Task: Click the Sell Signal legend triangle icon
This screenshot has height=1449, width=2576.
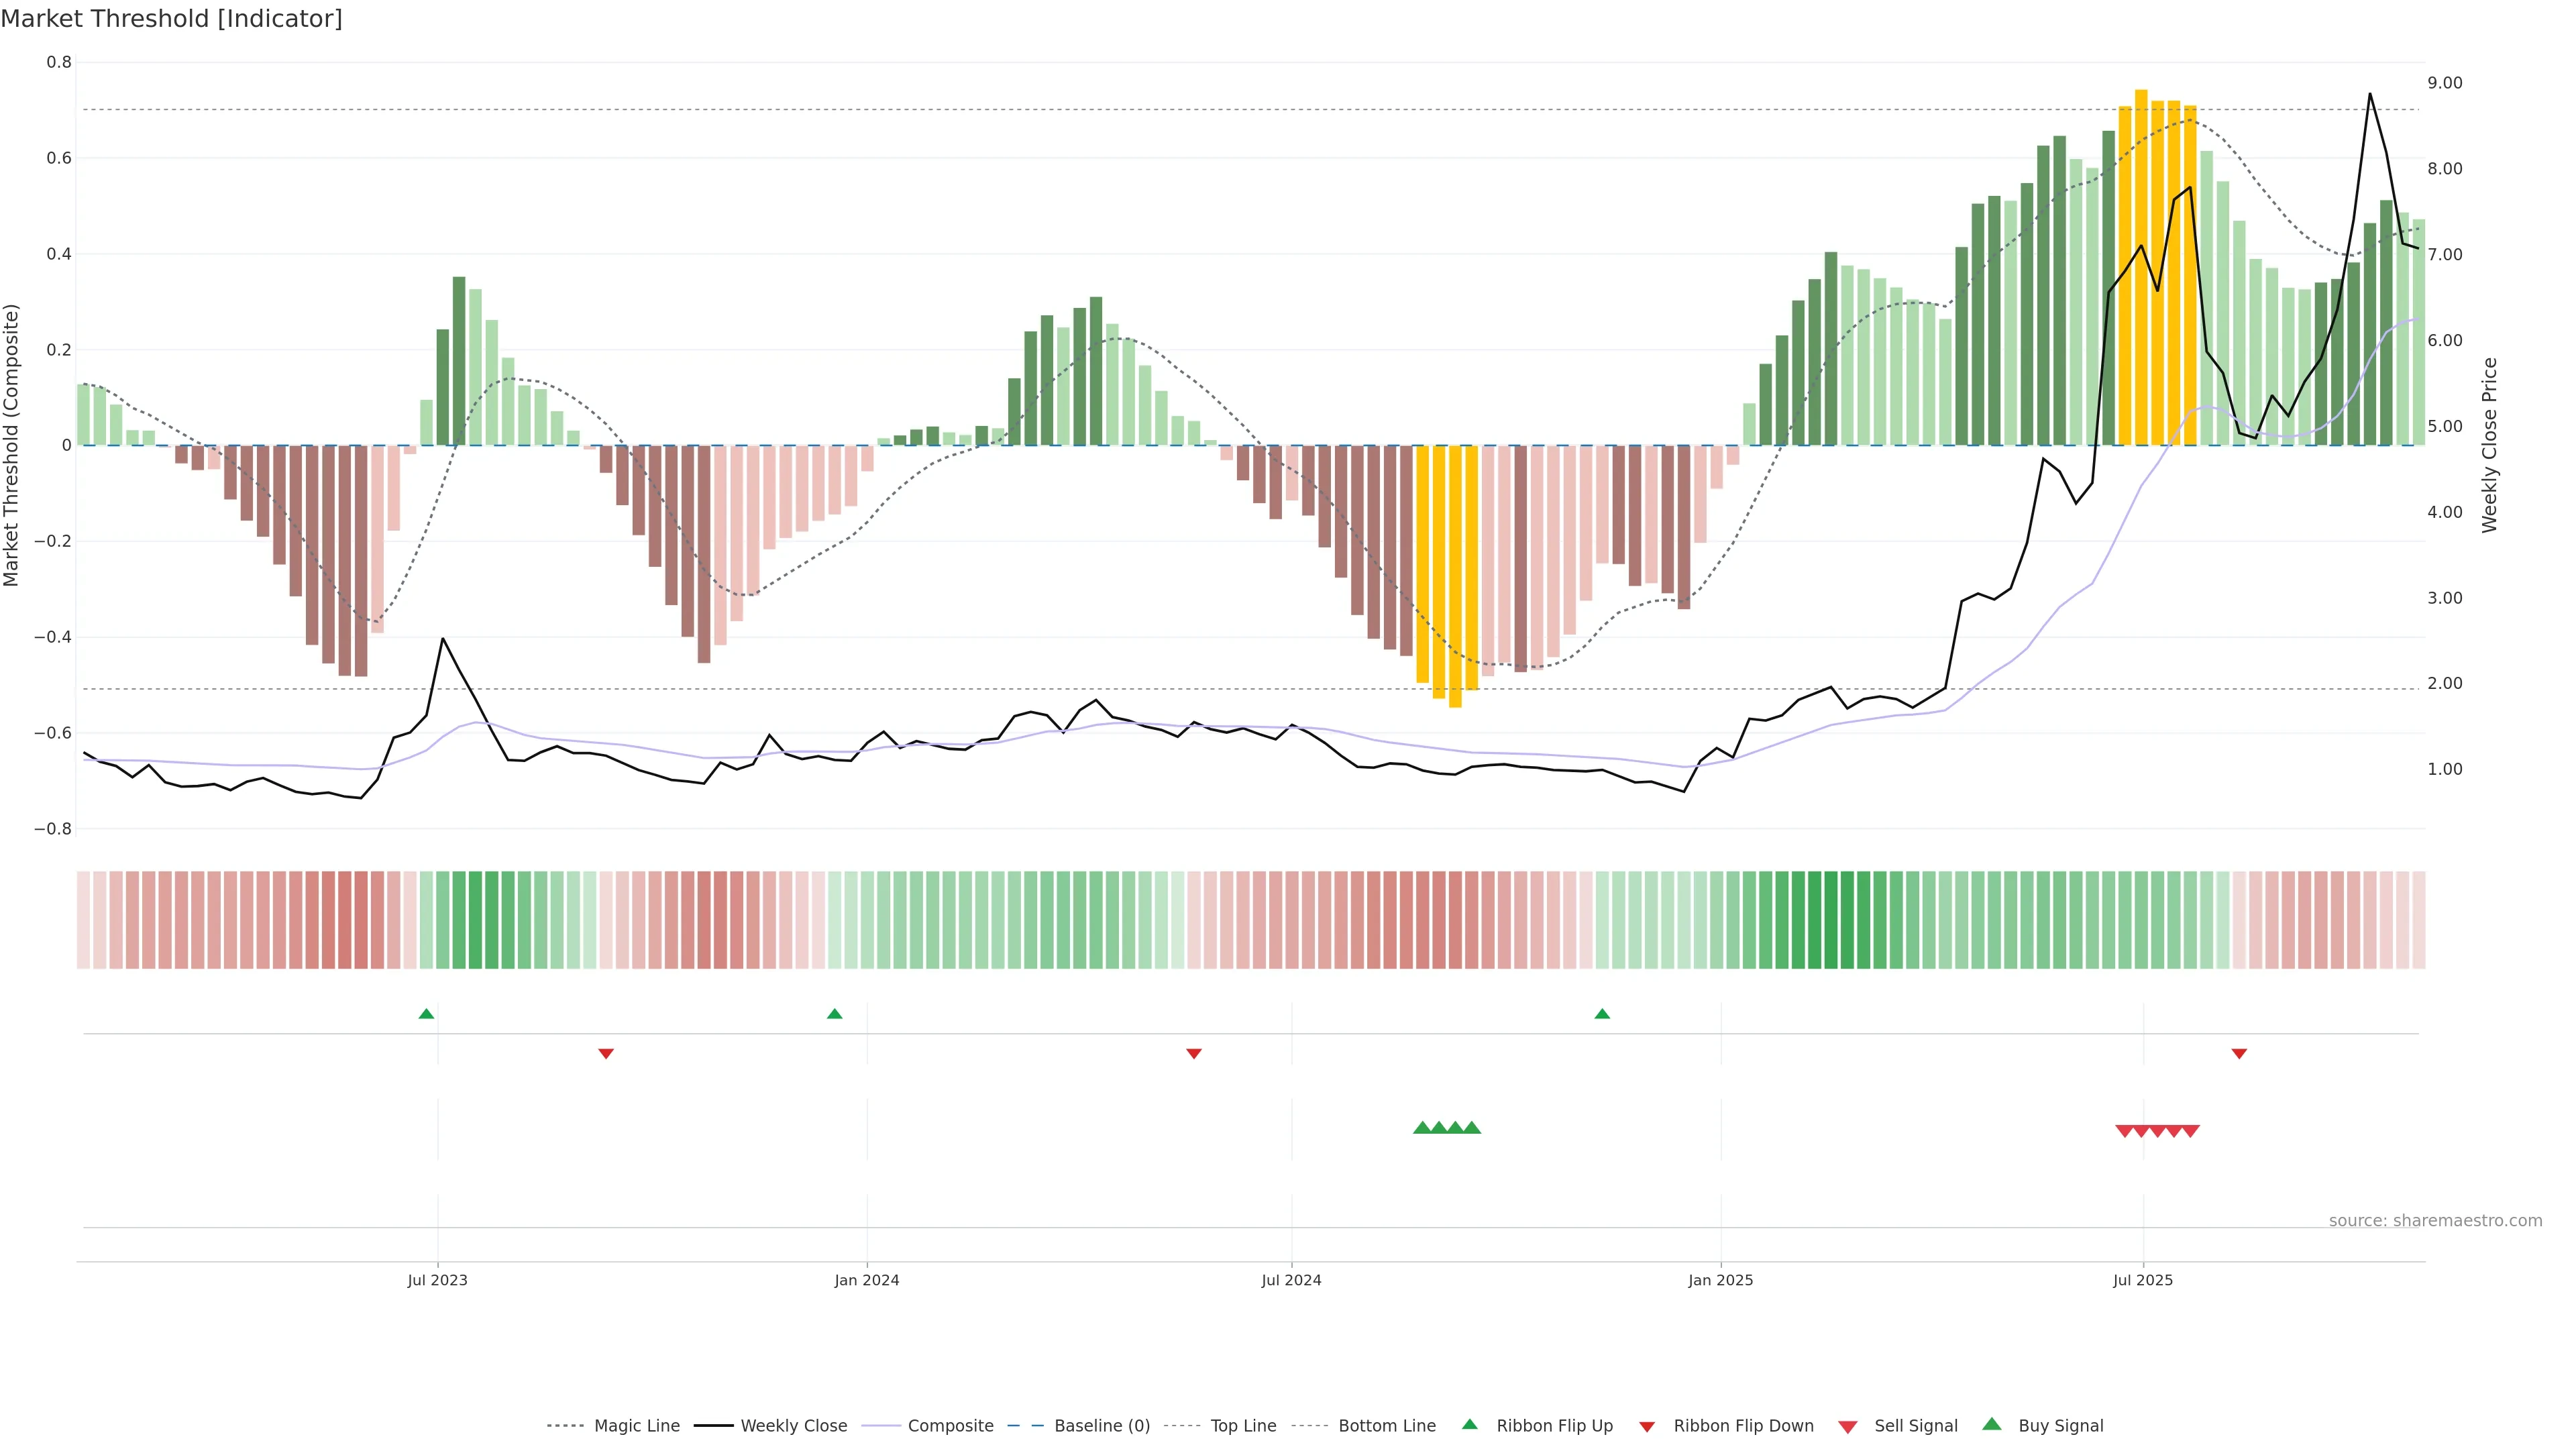Action: click(x=1847, y=1427)
